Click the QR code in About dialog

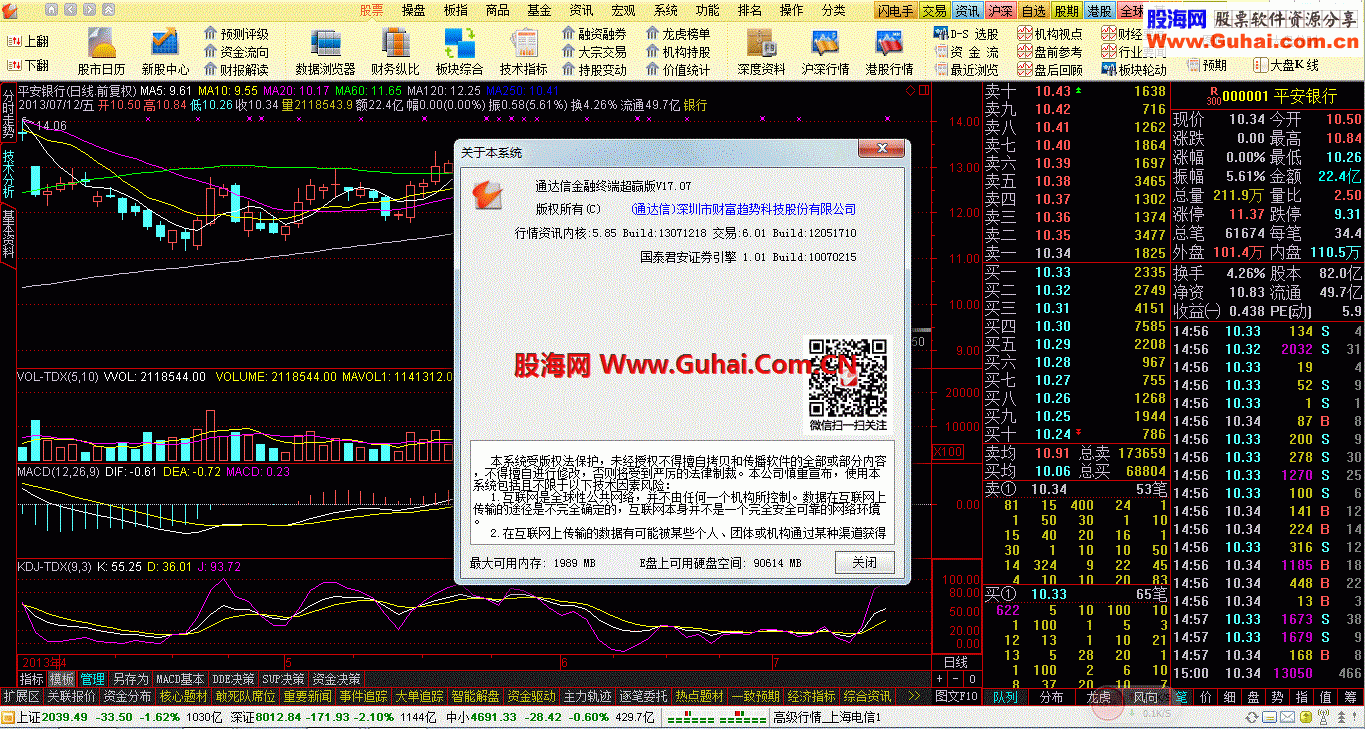[847, 377]
